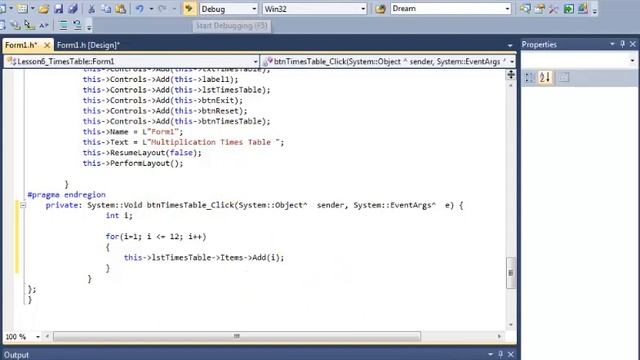The image size is (640, 360).
Task: Click the for(i=1; i <= 12; i++) line
Action: click(x=156, y=237)
